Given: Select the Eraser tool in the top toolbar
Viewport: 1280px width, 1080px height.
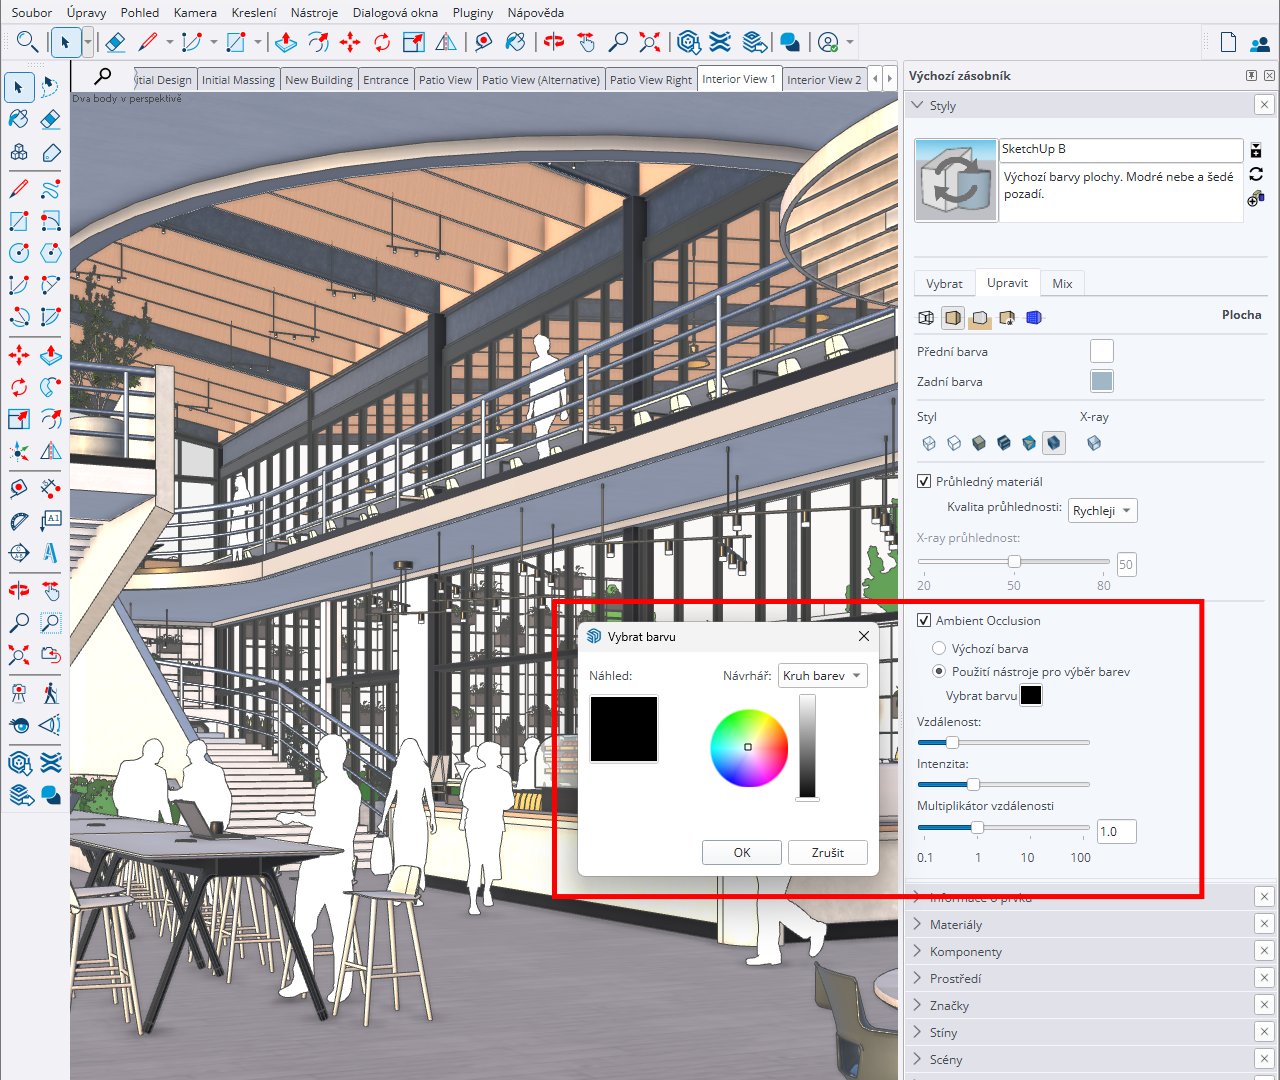Looking at the screenshot, I should (x=115, y=42).
